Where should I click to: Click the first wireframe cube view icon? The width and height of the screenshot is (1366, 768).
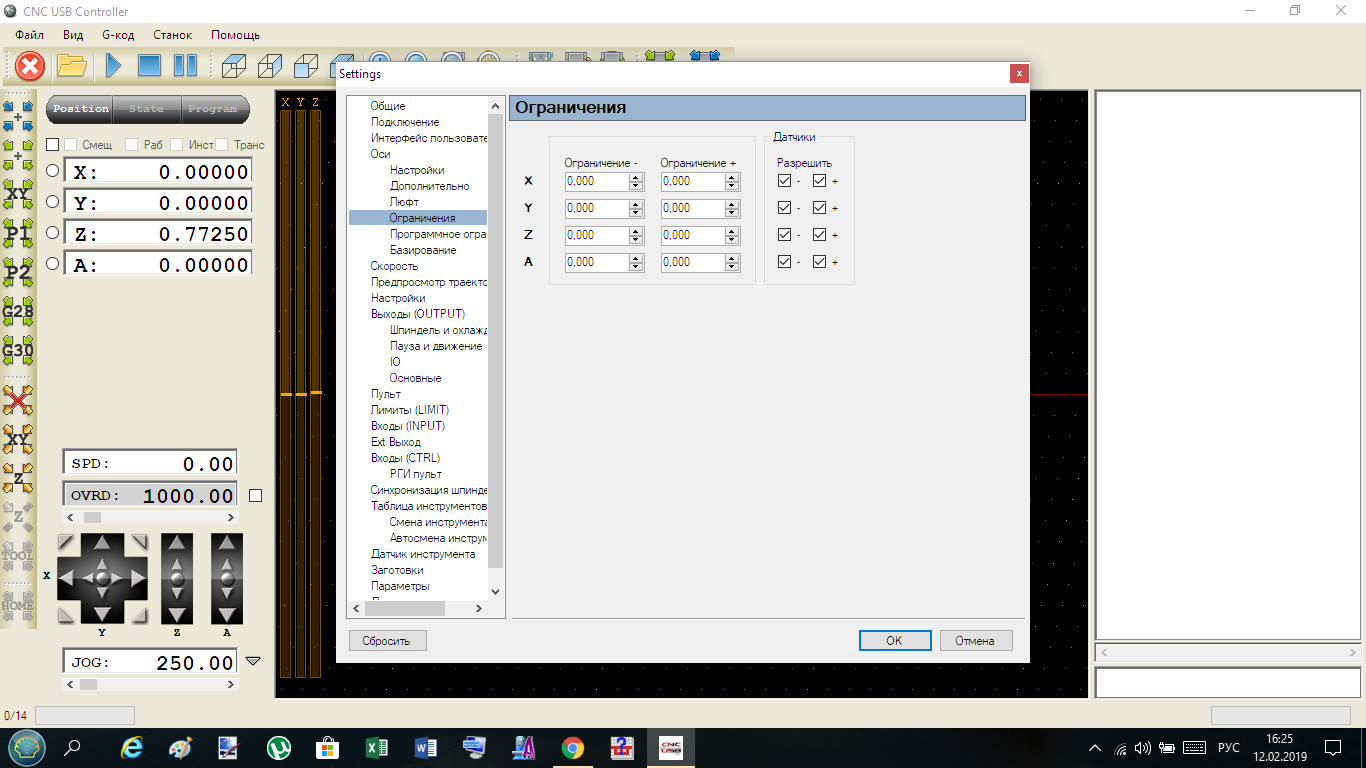pyautogui.click(x=233, y=66)
